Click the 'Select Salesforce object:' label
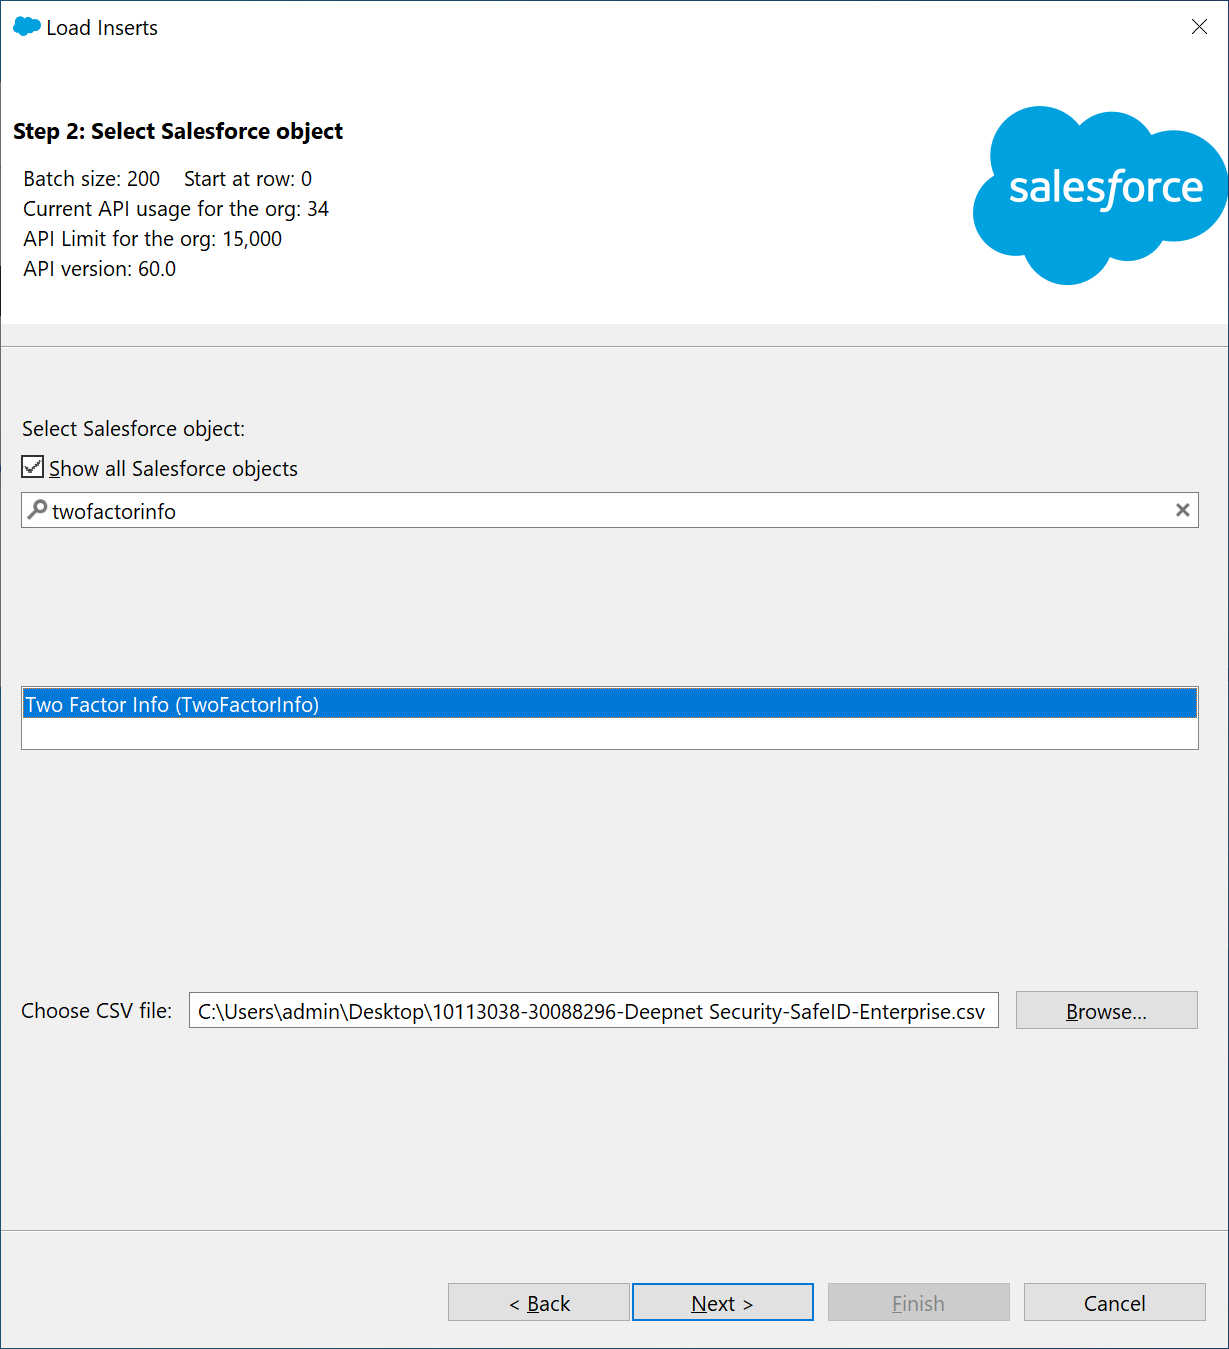Viewport: 1229px width, 1349px height. [x=134, y=429]
